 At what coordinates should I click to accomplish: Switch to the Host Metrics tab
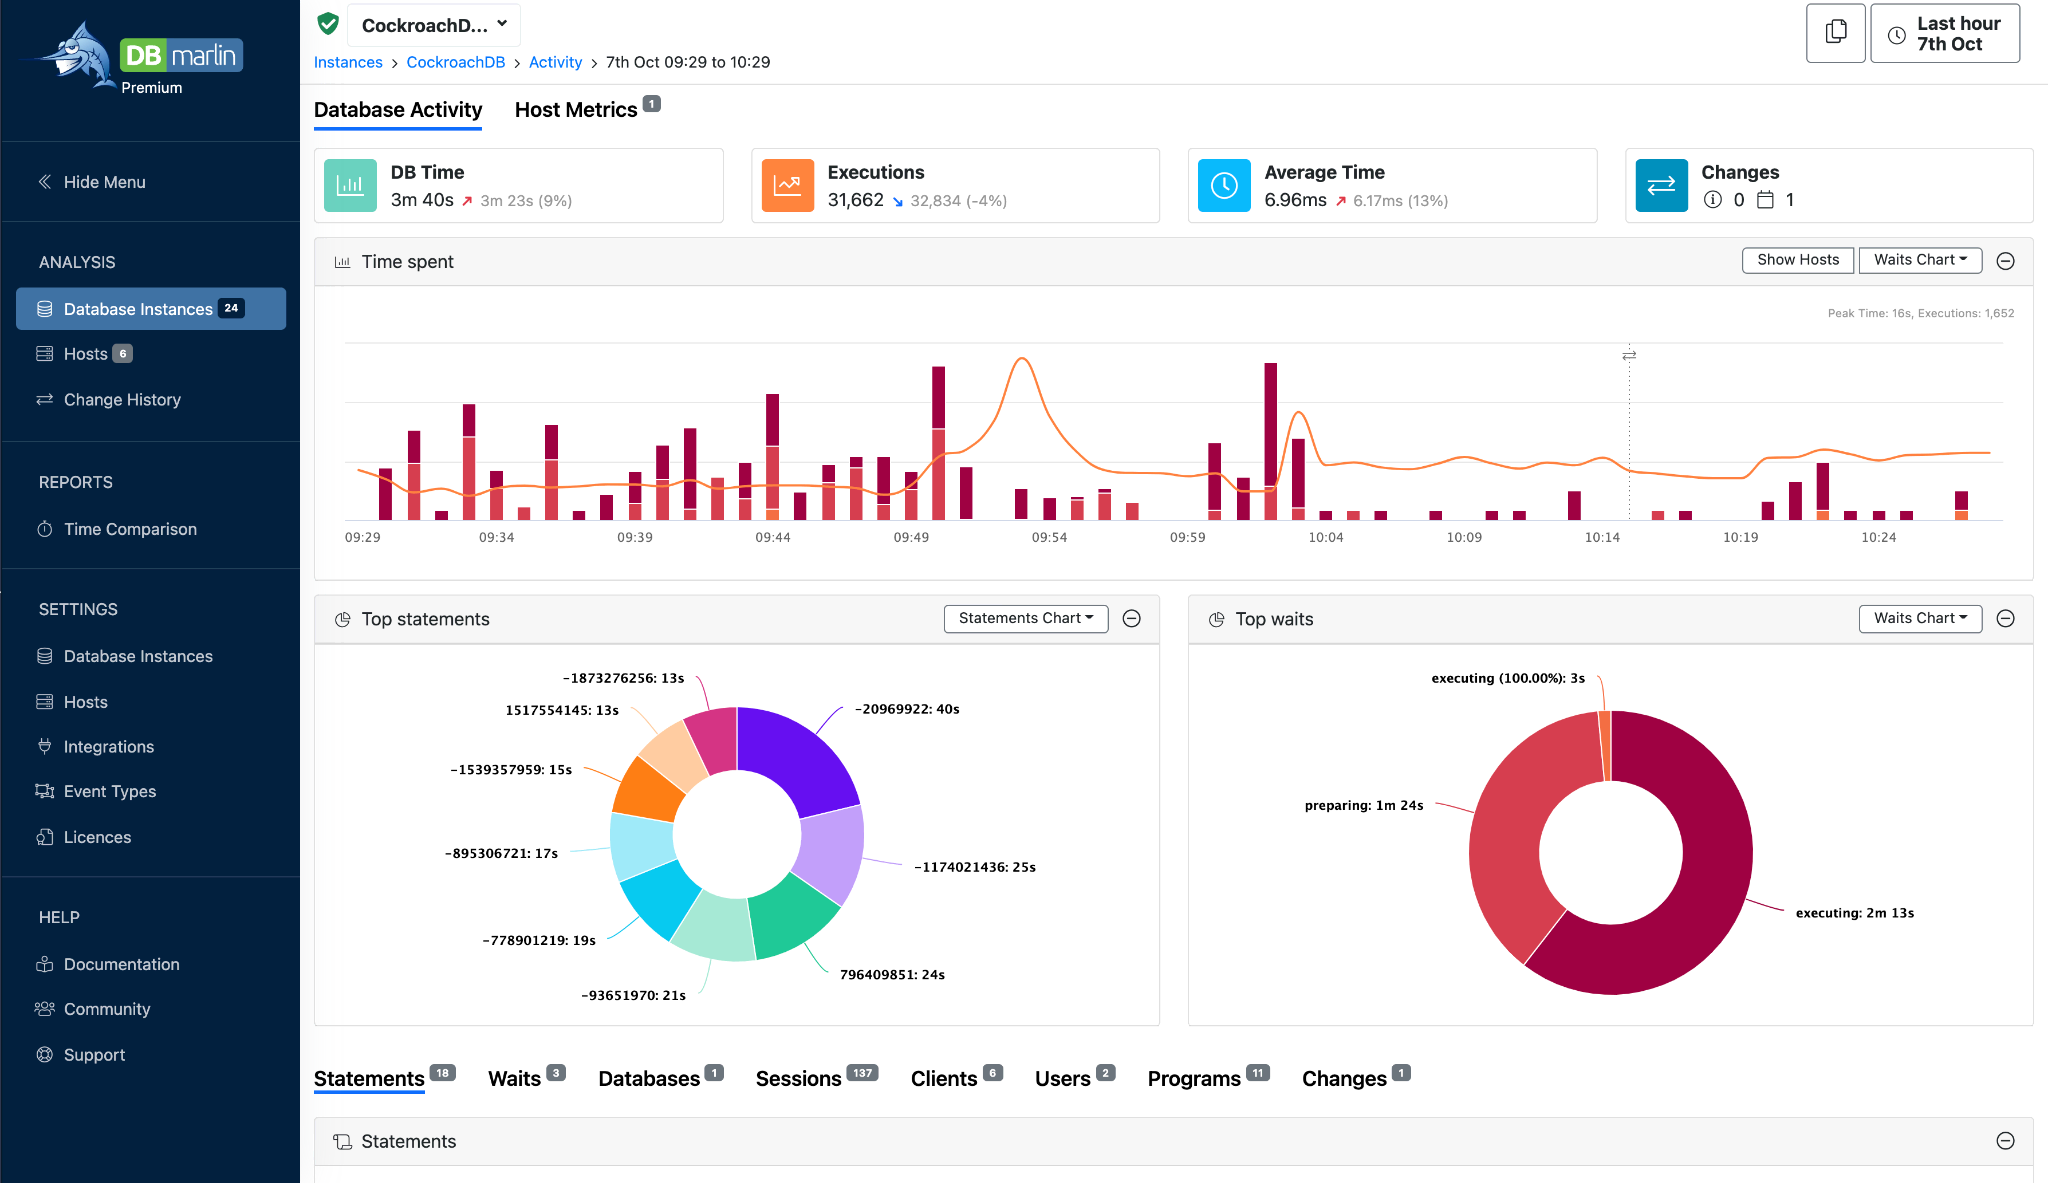click(x=576, y=110)
